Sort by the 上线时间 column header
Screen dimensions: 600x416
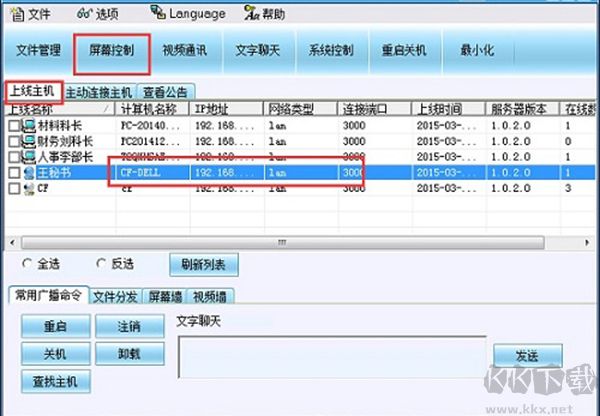(x=449, y=109)
